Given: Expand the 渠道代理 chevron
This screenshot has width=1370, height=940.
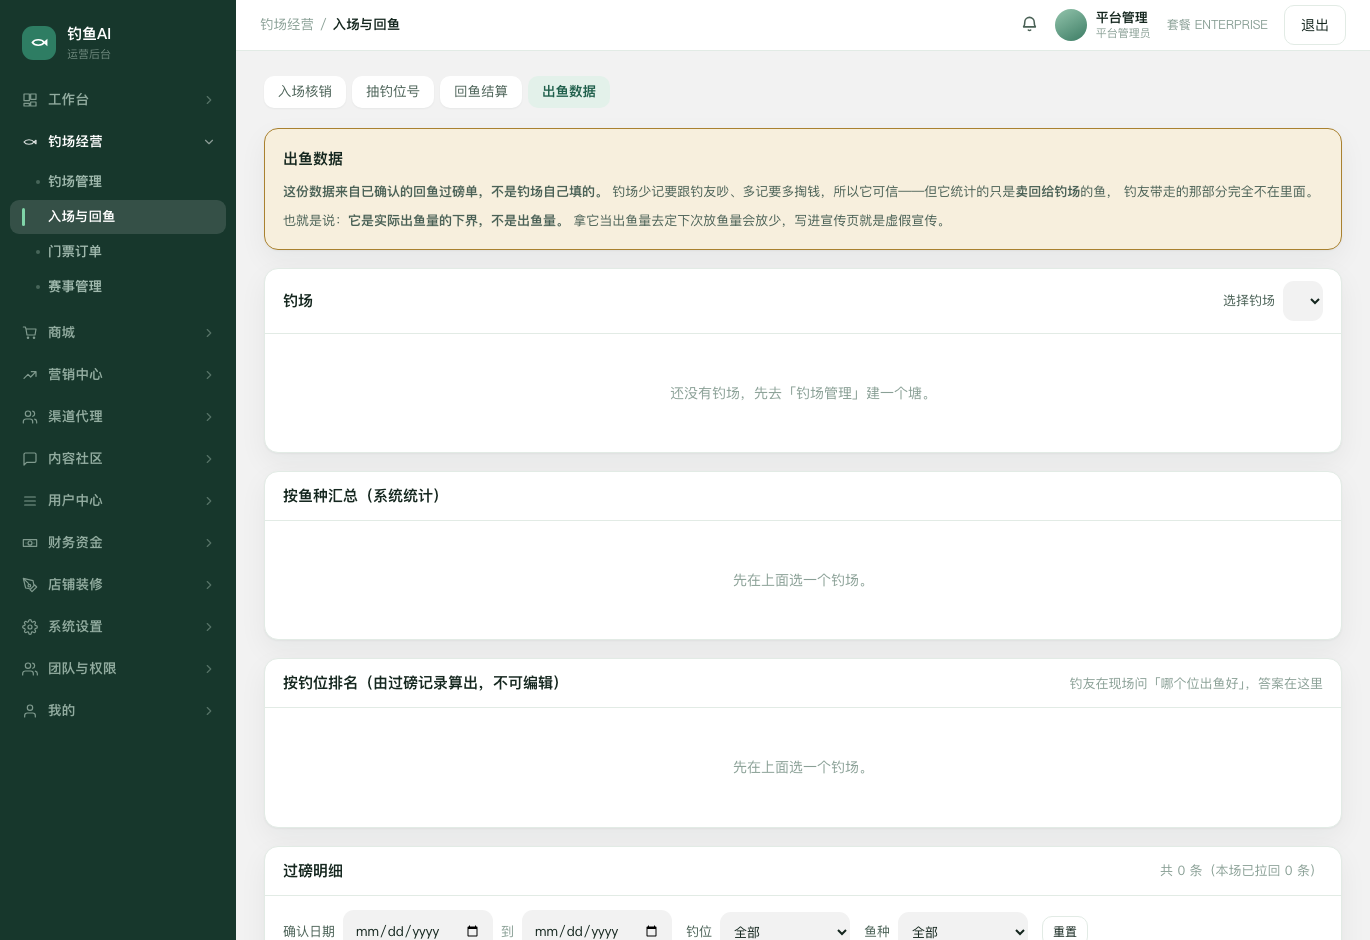Looking at the screenshot, I should pyautogui.click(x=209, y=417).
